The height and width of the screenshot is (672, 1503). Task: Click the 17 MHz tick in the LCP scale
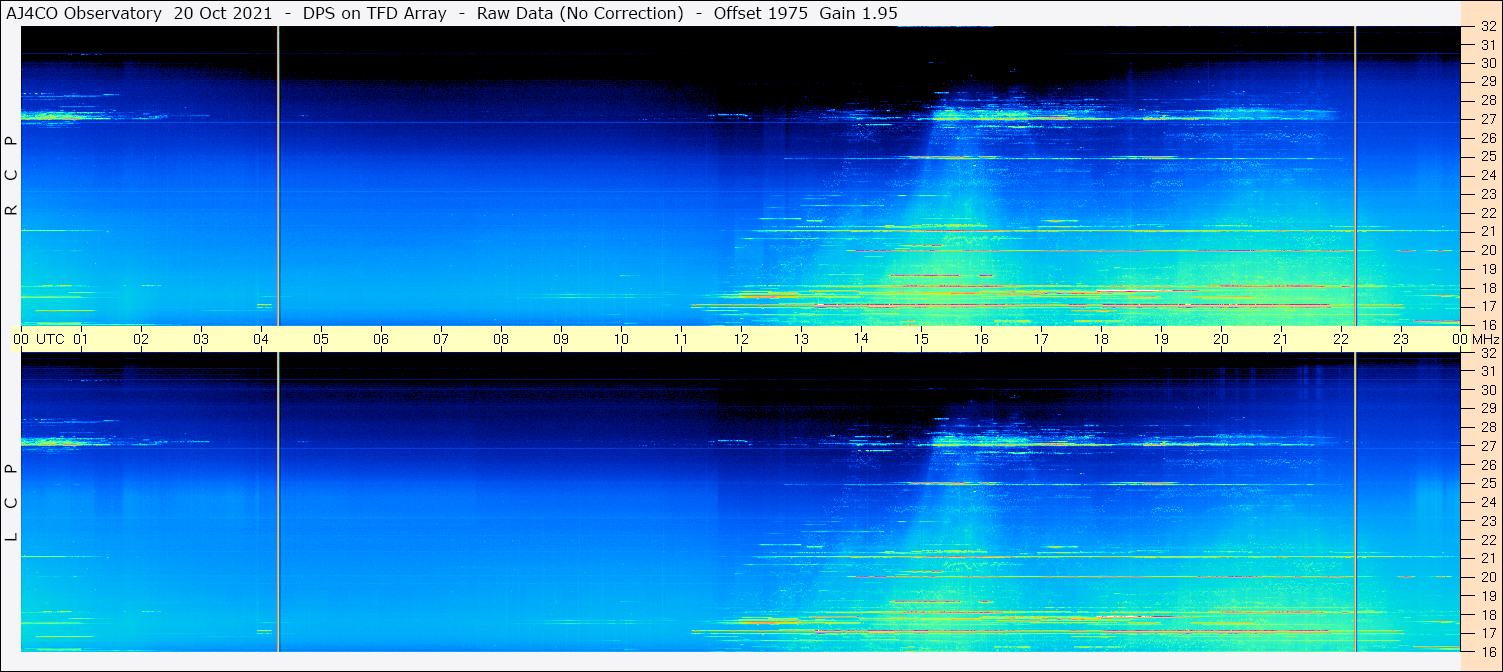tap(1487, 633)
